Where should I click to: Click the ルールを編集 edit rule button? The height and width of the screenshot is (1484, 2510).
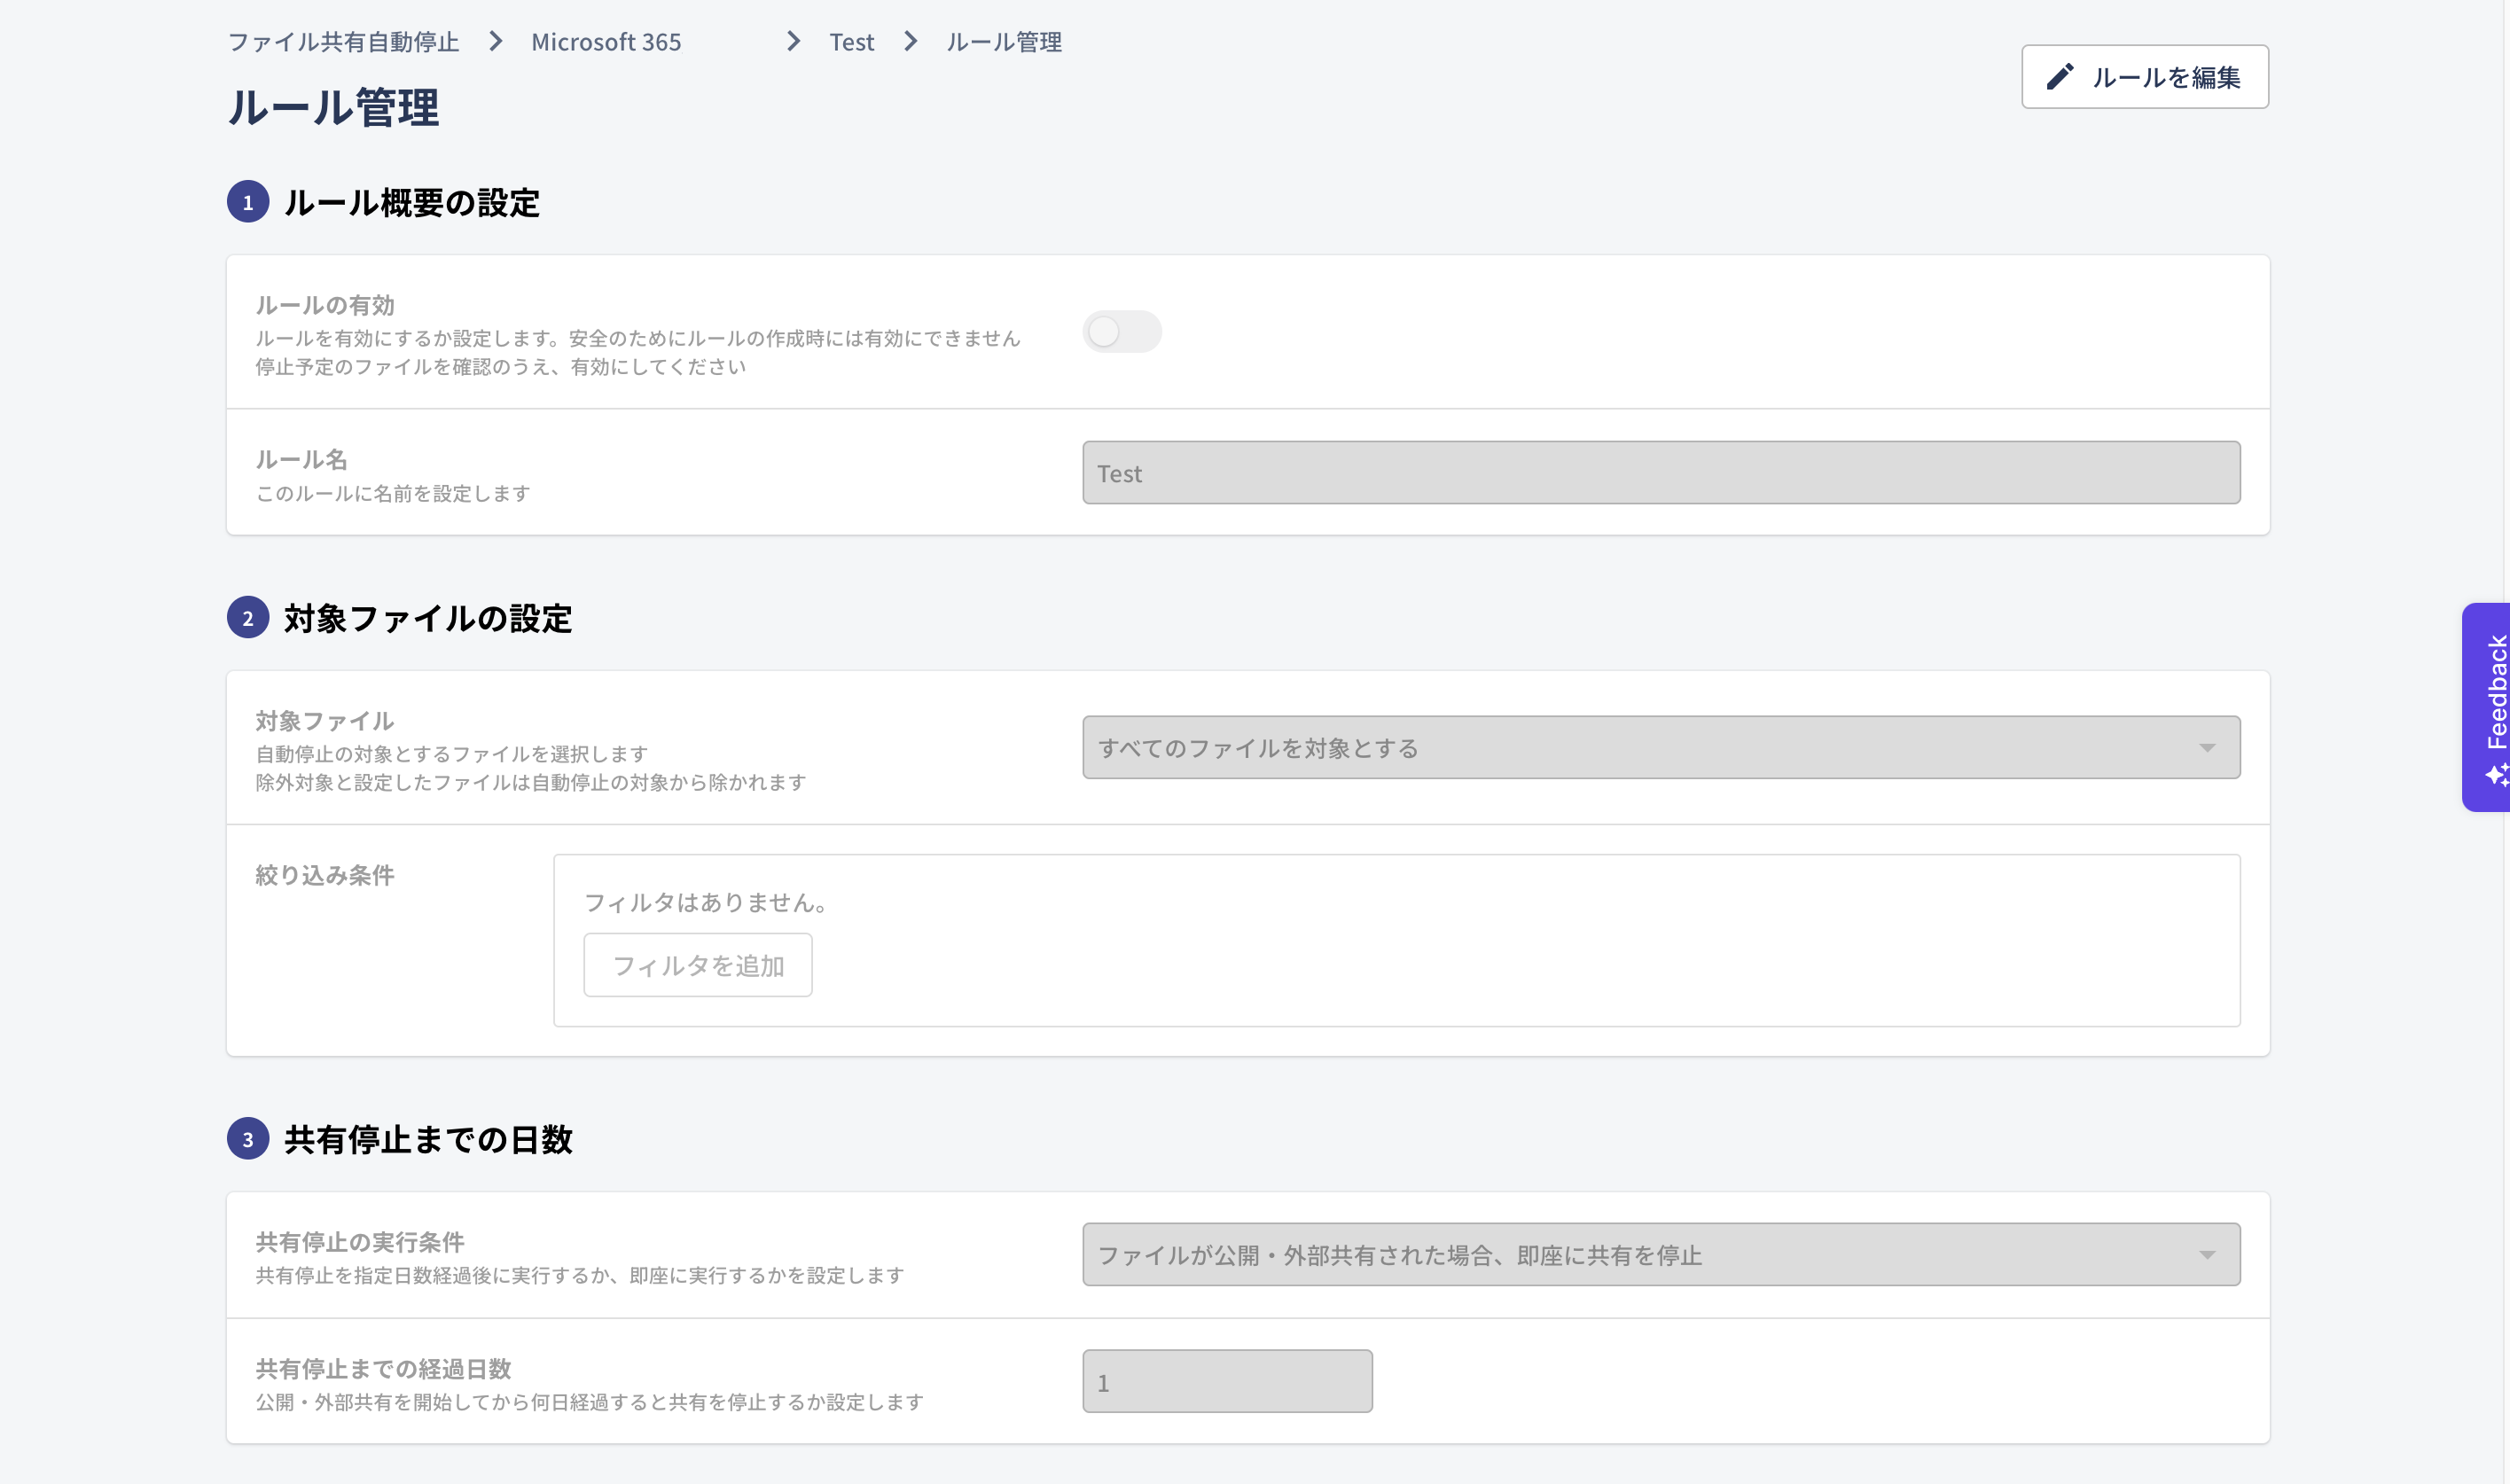[2144, 77]
